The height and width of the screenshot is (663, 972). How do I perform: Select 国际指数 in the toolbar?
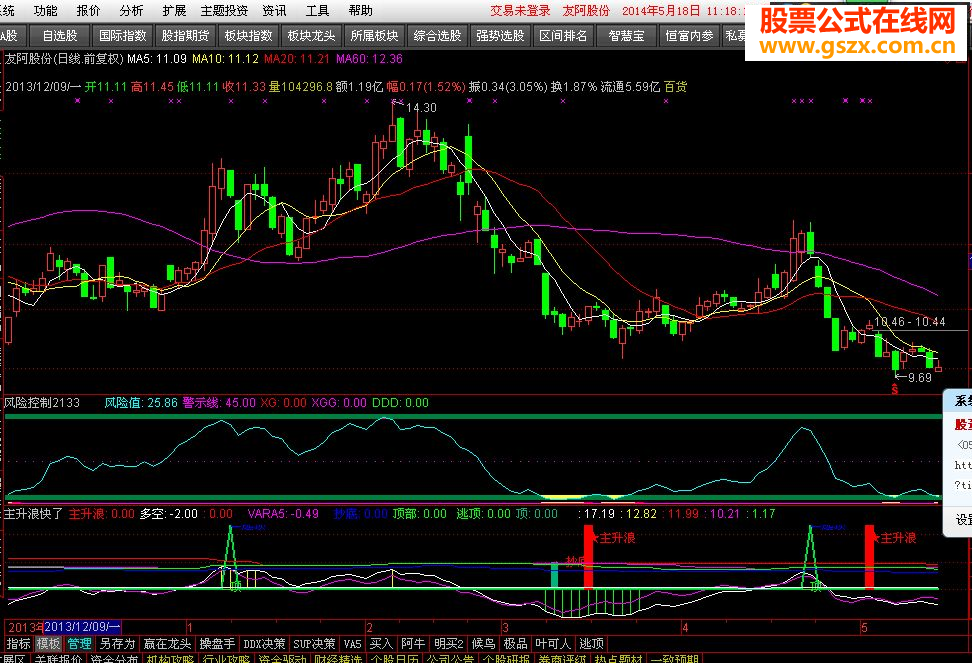point(123,36)
